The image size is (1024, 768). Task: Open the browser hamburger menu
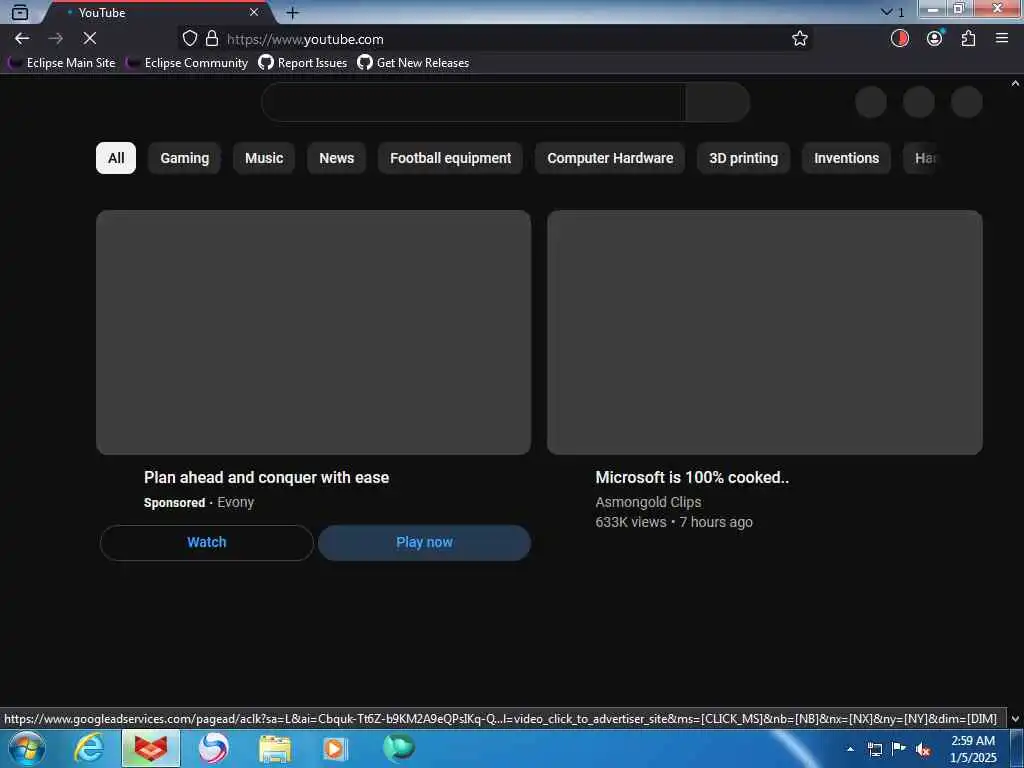tap(1002, 39)
